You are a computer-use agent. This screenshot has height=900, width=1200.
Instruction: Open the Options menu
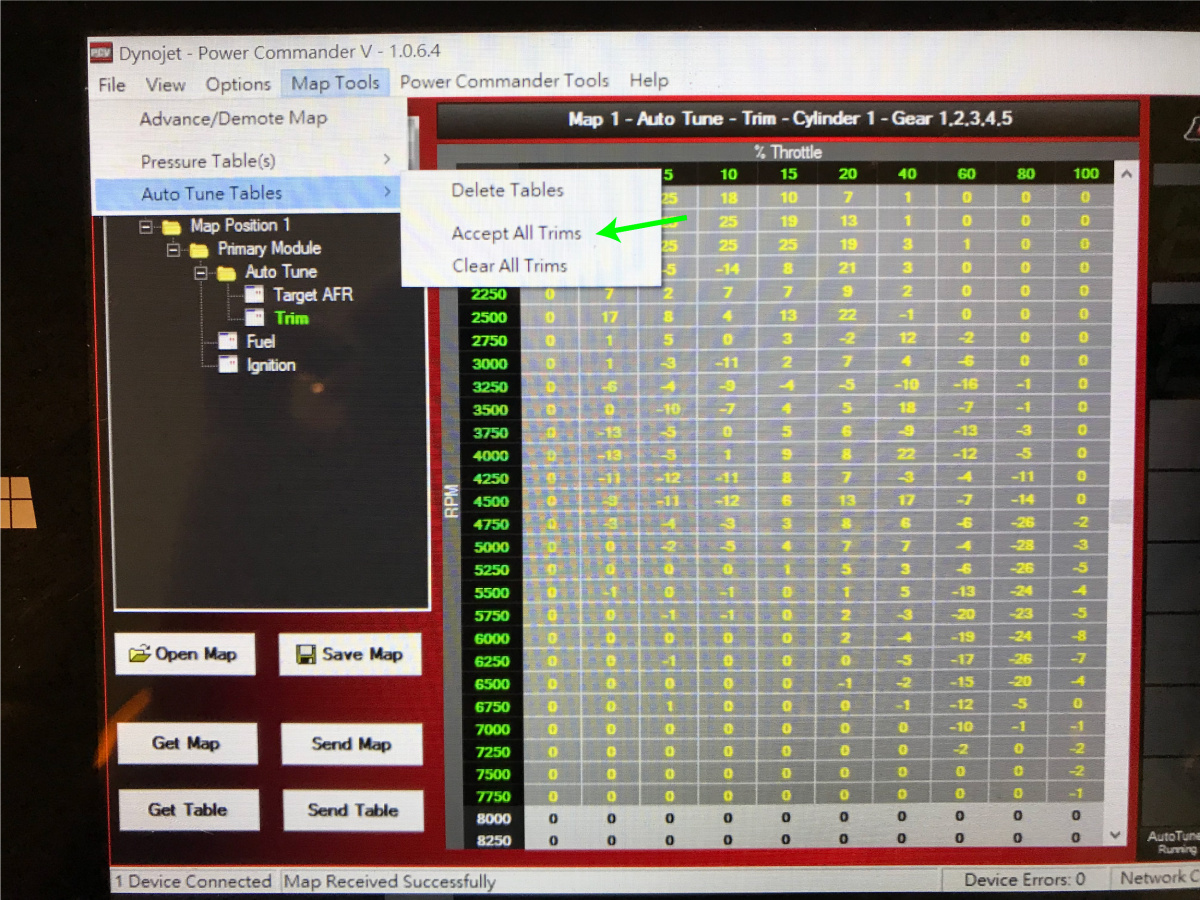click(x=238, y=84)
